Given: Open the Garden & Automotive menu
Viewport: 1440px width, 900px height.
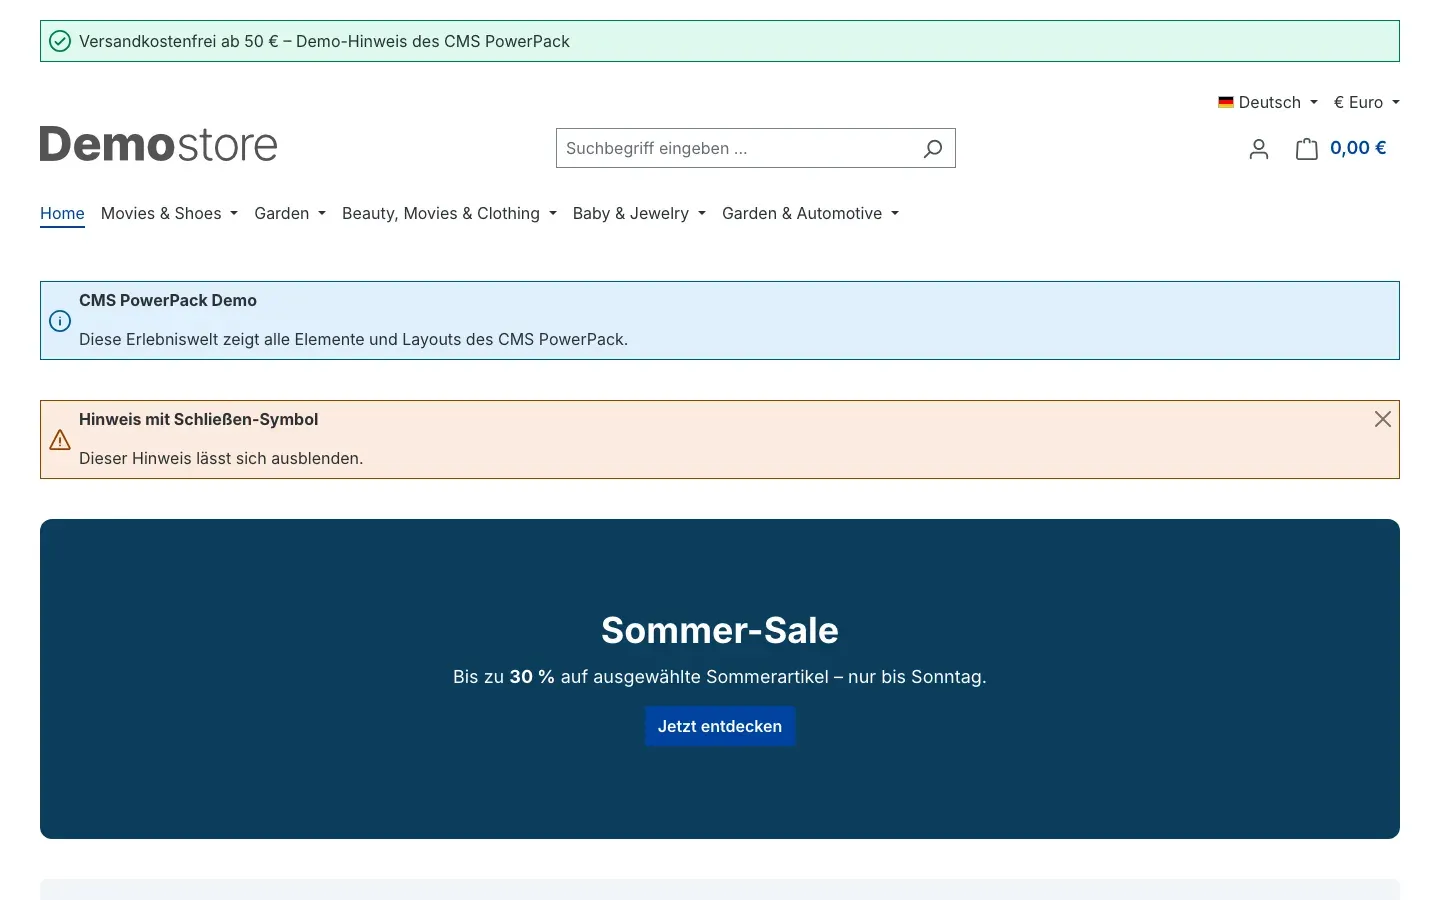Looking at the screenshot, I should point(810,213).
